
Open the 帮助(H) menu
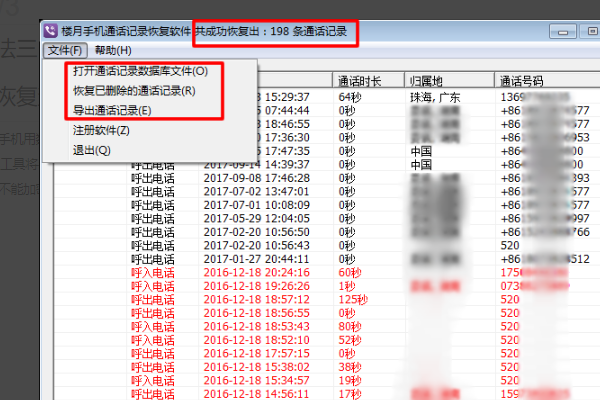point(113,51)
